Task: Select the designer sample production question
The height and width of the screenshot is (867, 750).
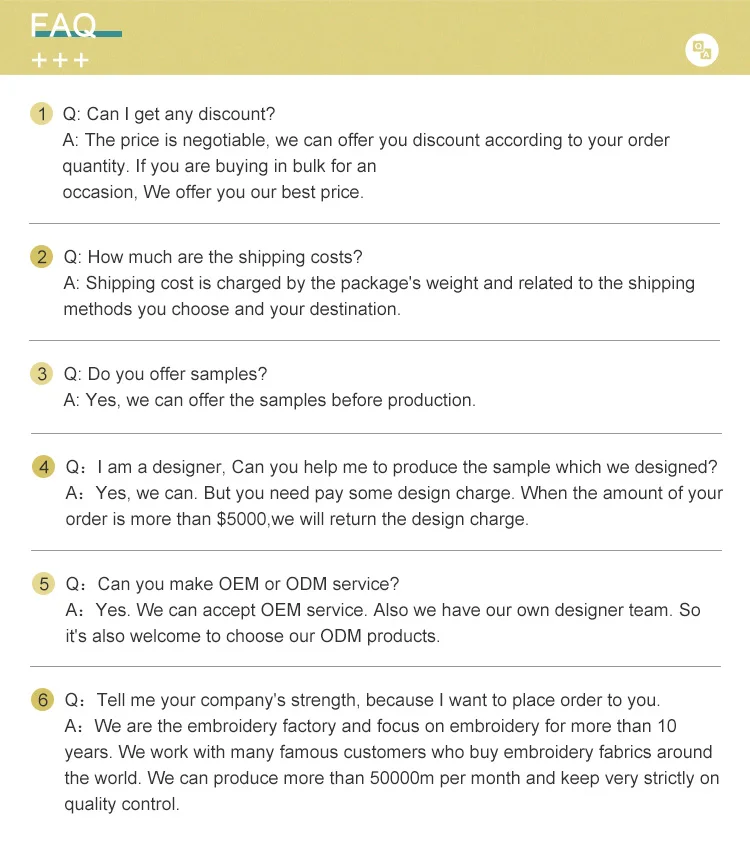Action: pos(392,467)
